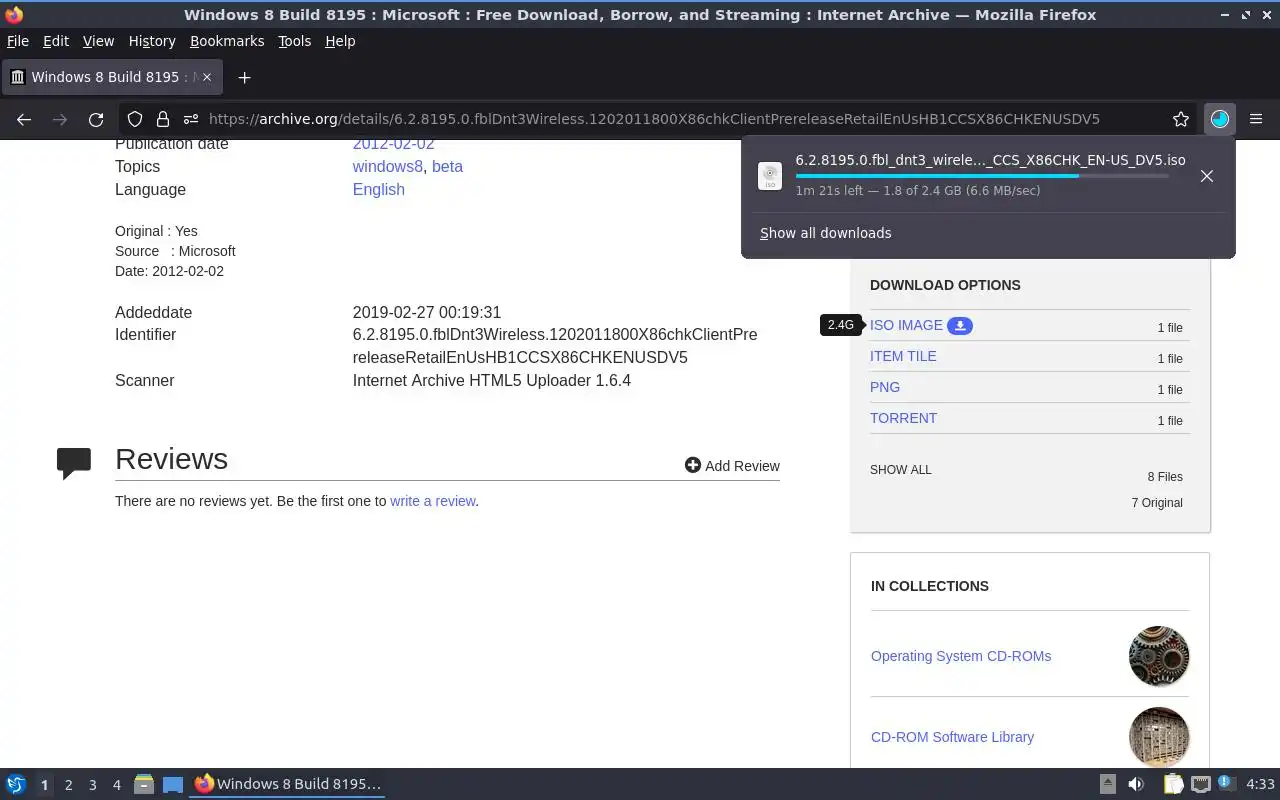The height and width of the screenshot is (800, 1280).
Task: Open the windows8 topic link
Action: (x=388, y=167)
